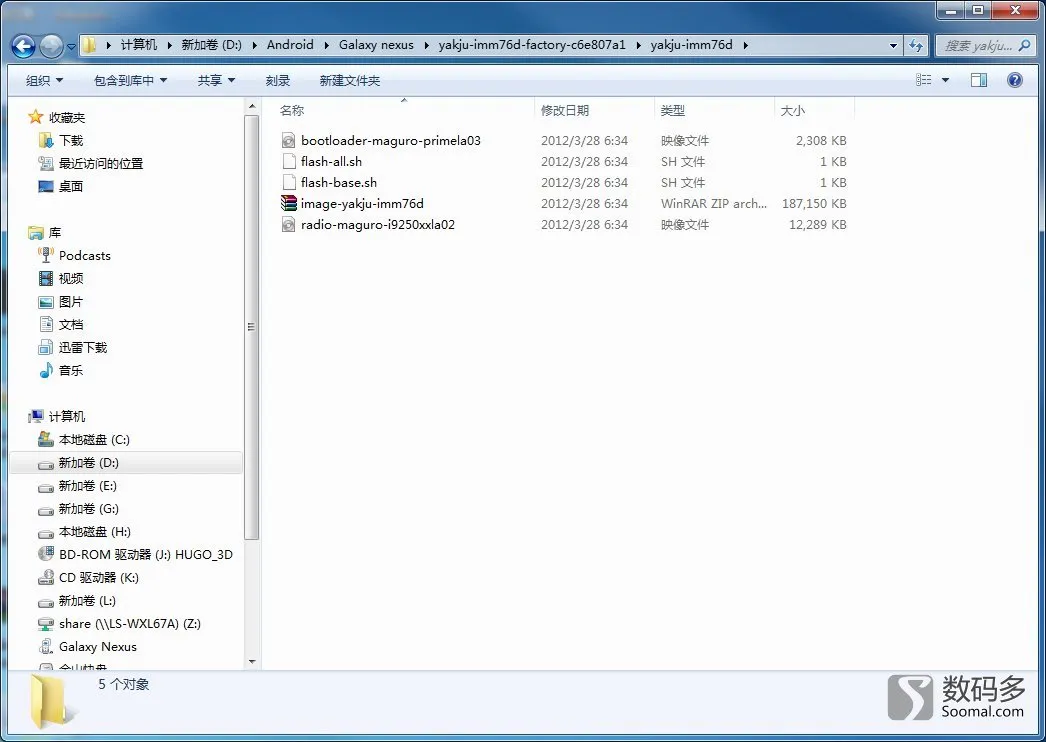Click Galaxy nexus breadcrumb segment
1046x742 pixels.
coord(376,45)
